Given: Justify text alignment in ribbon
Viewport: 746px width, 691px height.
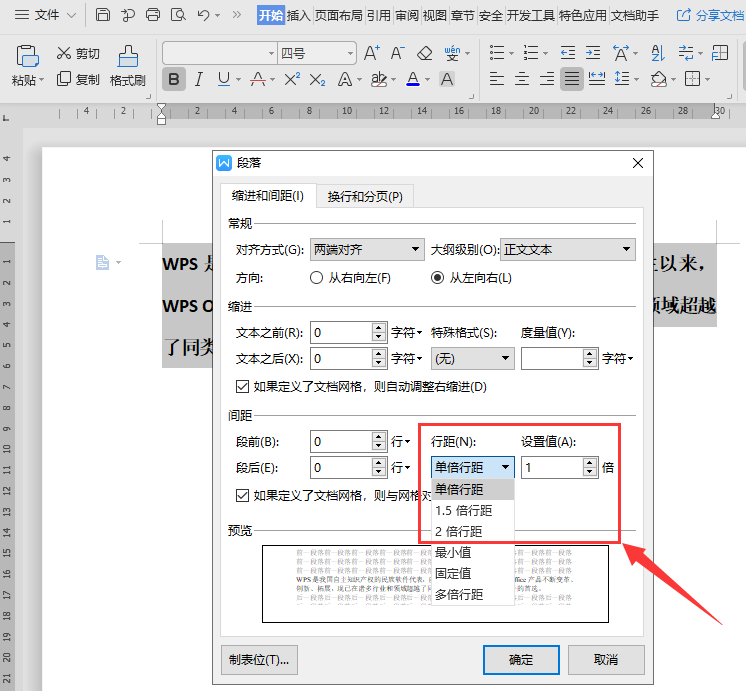Looking at the screenshot, I should pos(571,79).
